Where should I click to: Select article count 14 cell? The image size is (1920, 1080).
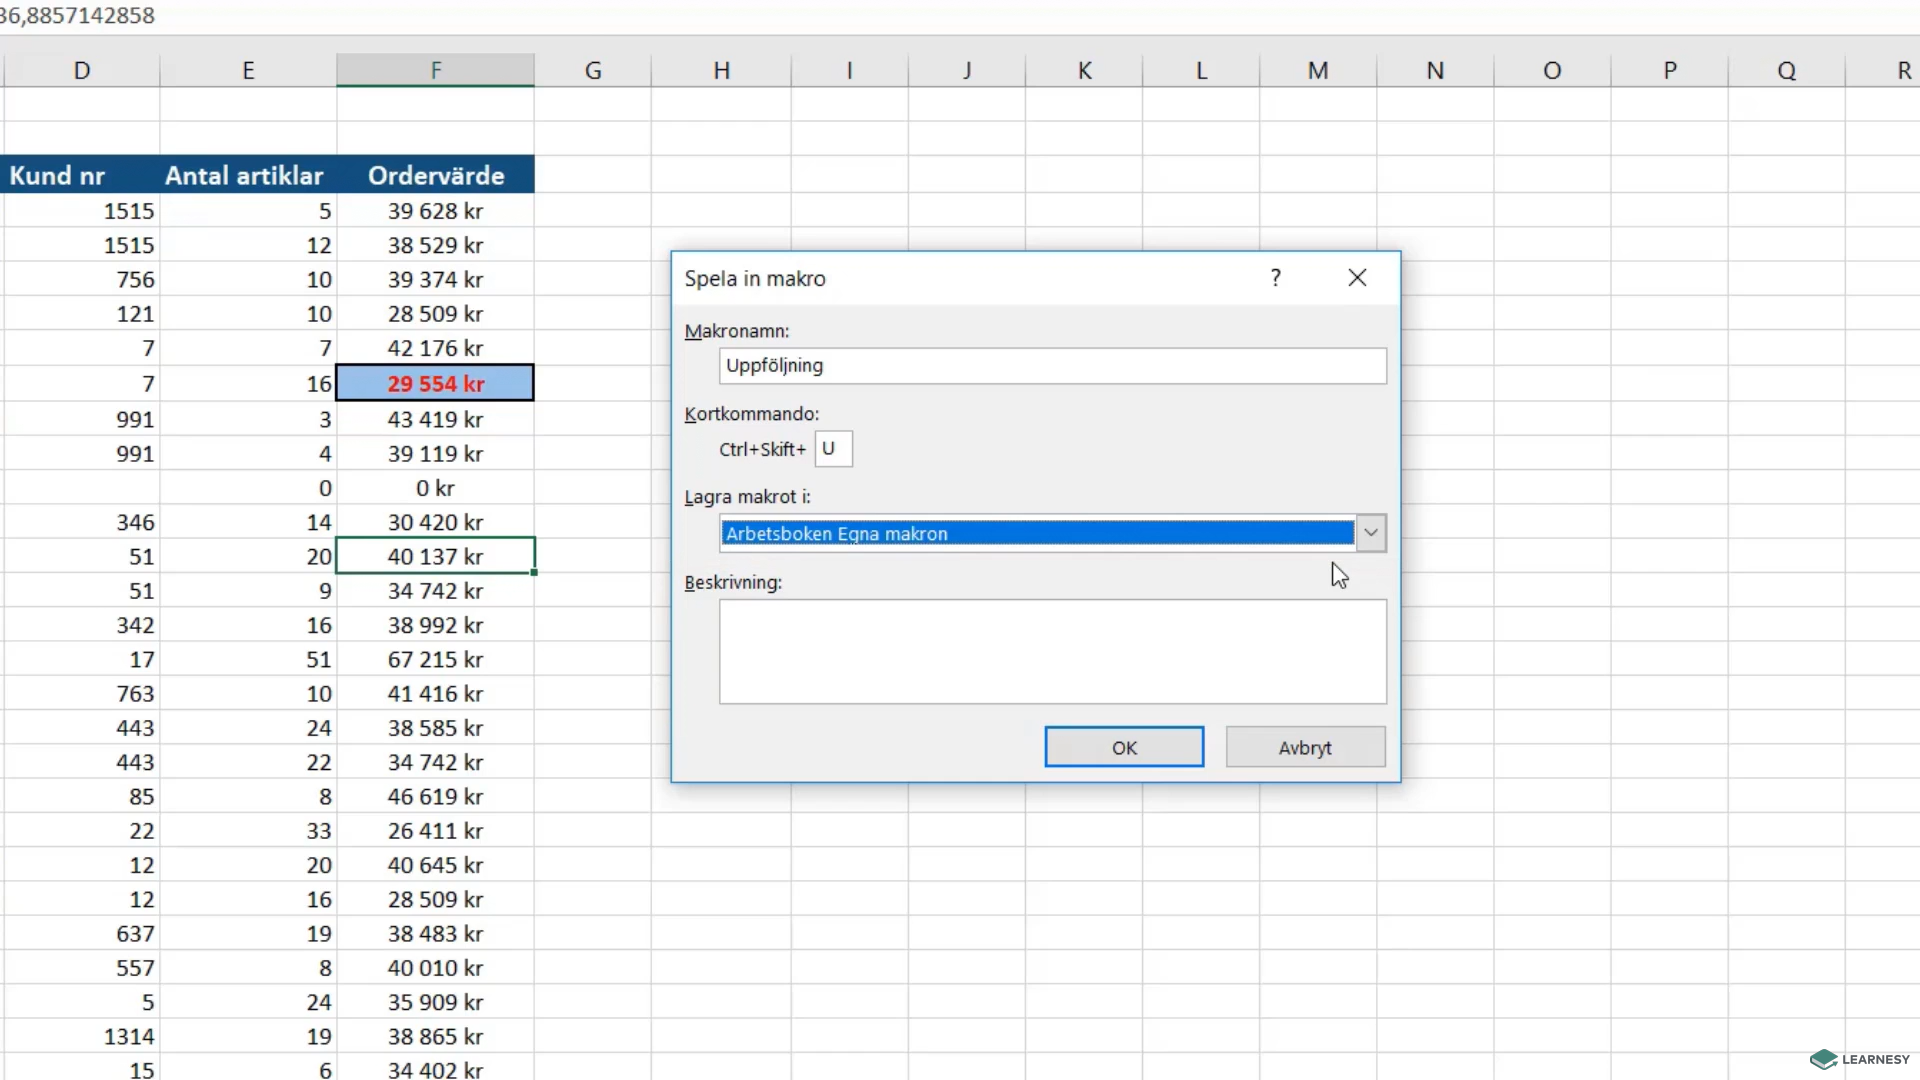[248, 522]
